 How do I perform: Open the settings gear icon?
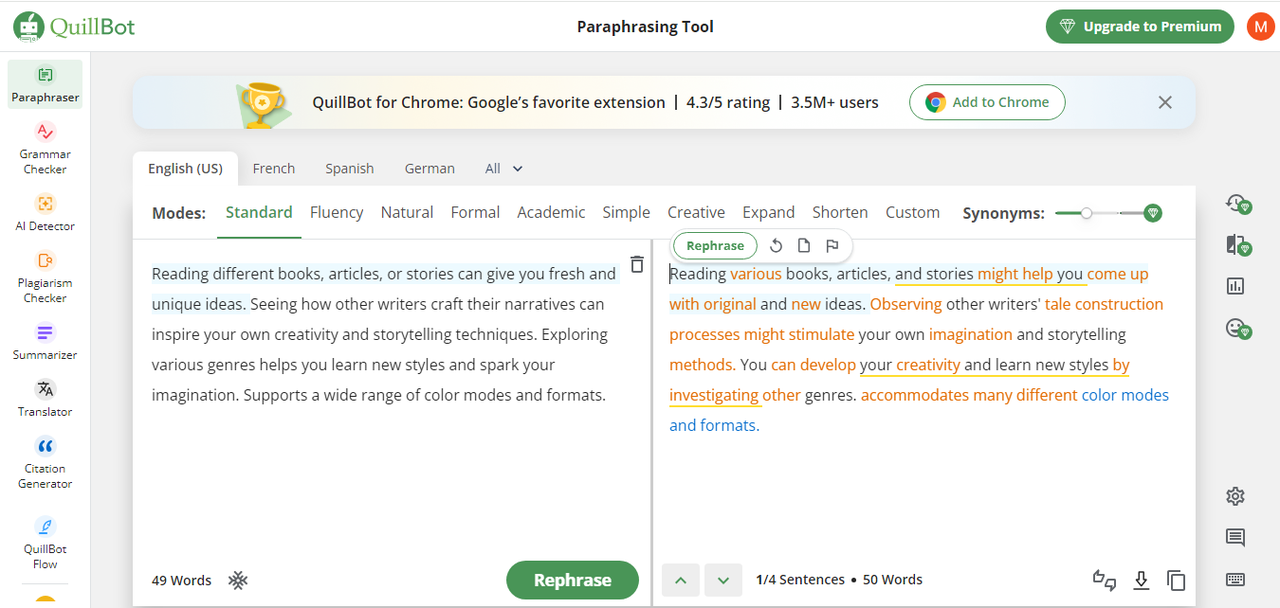1235,496
